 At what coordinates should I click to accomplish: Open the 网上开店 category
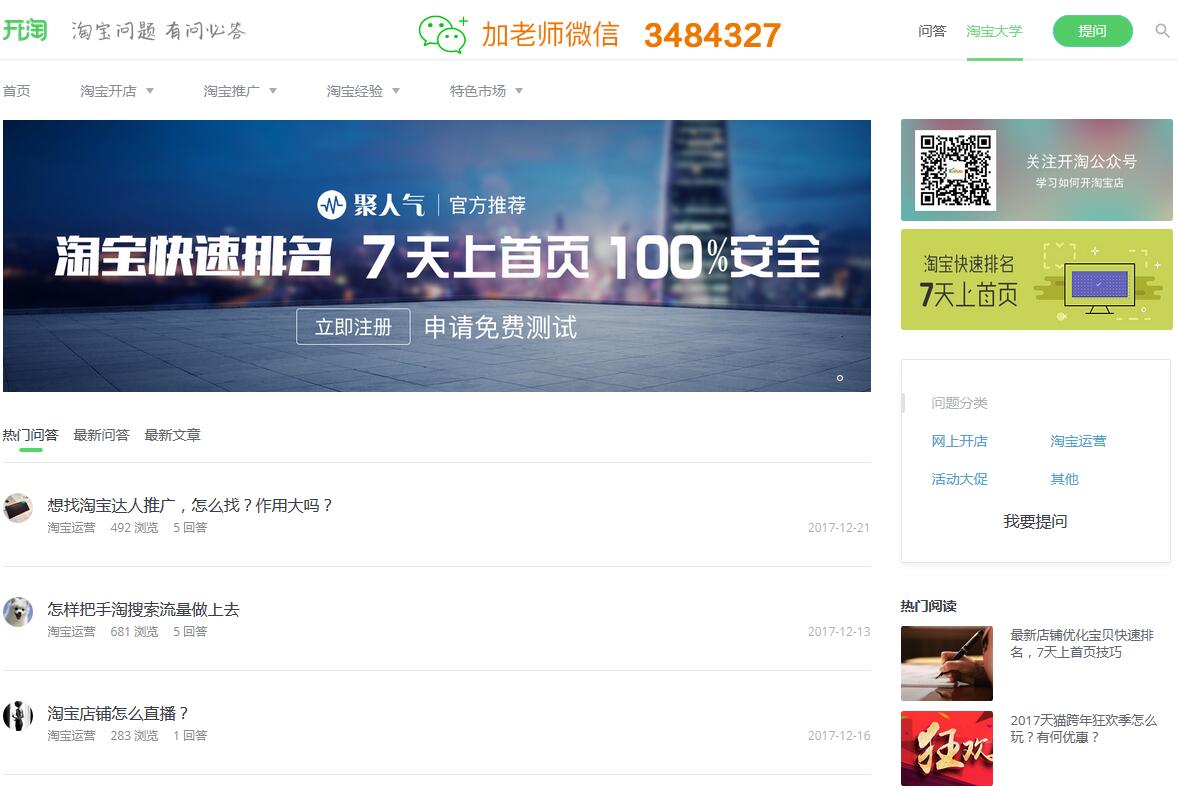tap(959, 441)
